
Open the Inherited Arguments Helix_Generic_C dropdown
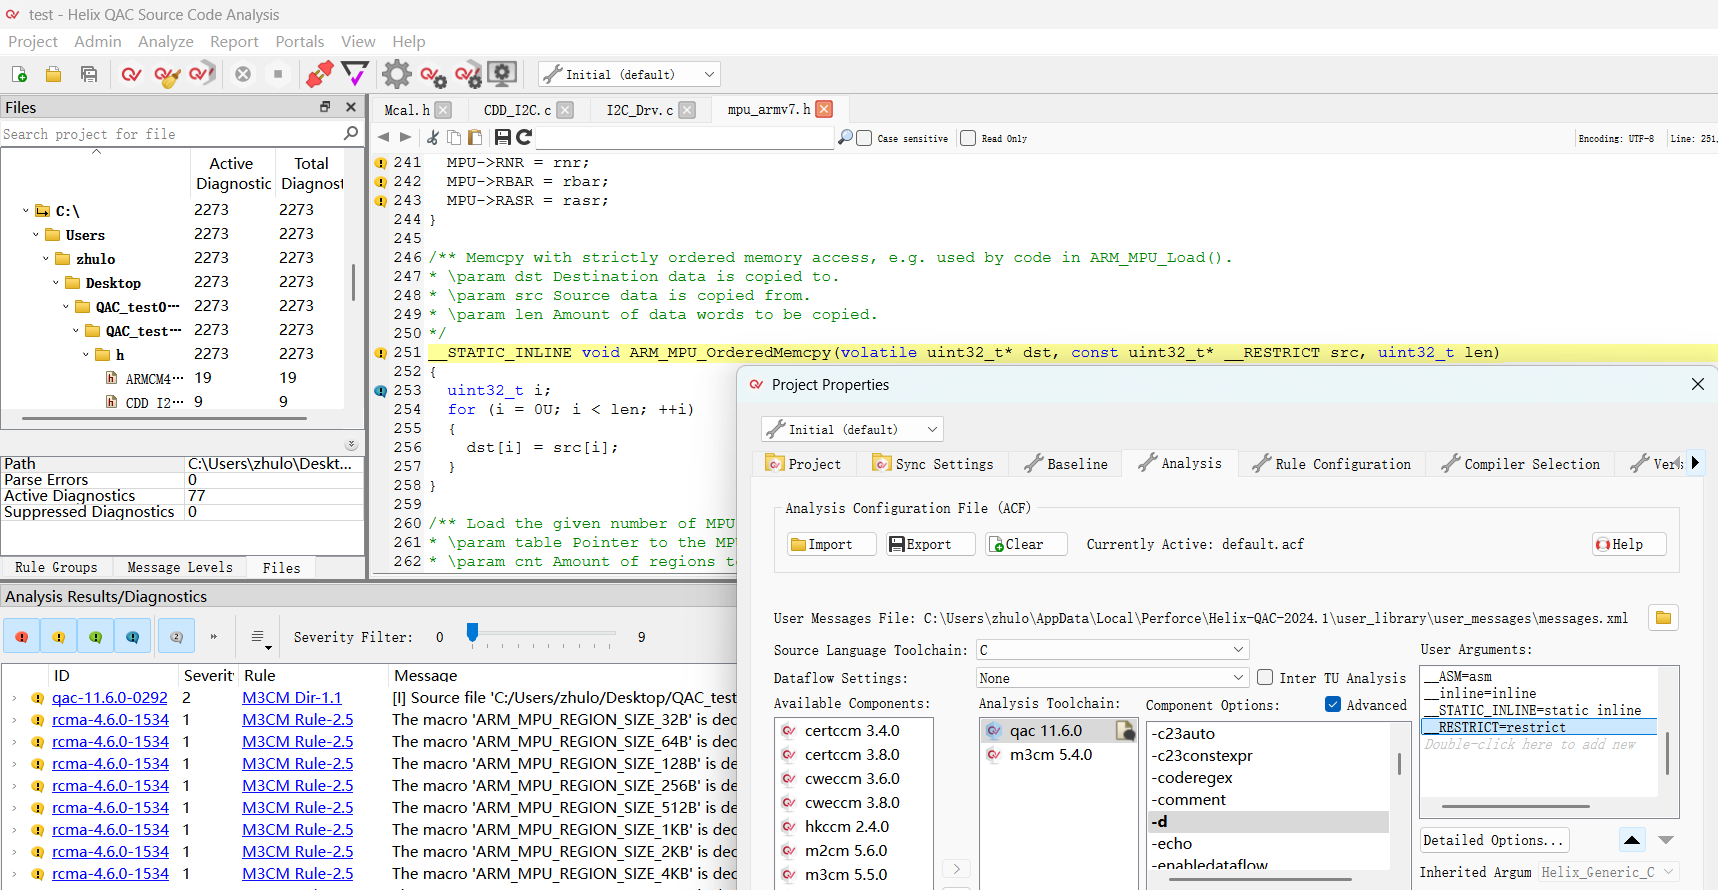pos(1608,872)
